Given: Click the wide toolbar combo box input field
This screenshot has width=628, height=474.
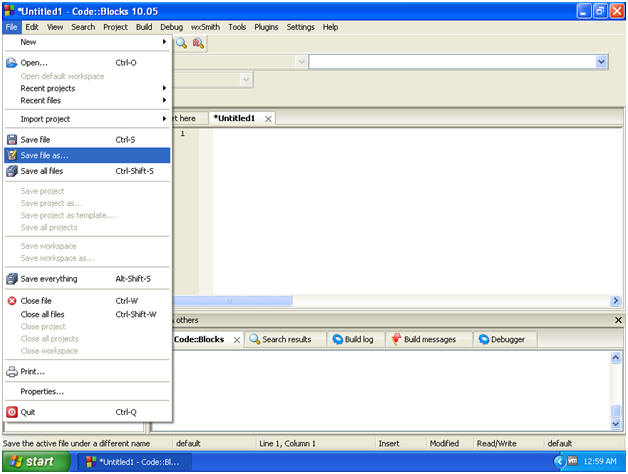Looking at the screenshot, I should (x=452, y=62).
